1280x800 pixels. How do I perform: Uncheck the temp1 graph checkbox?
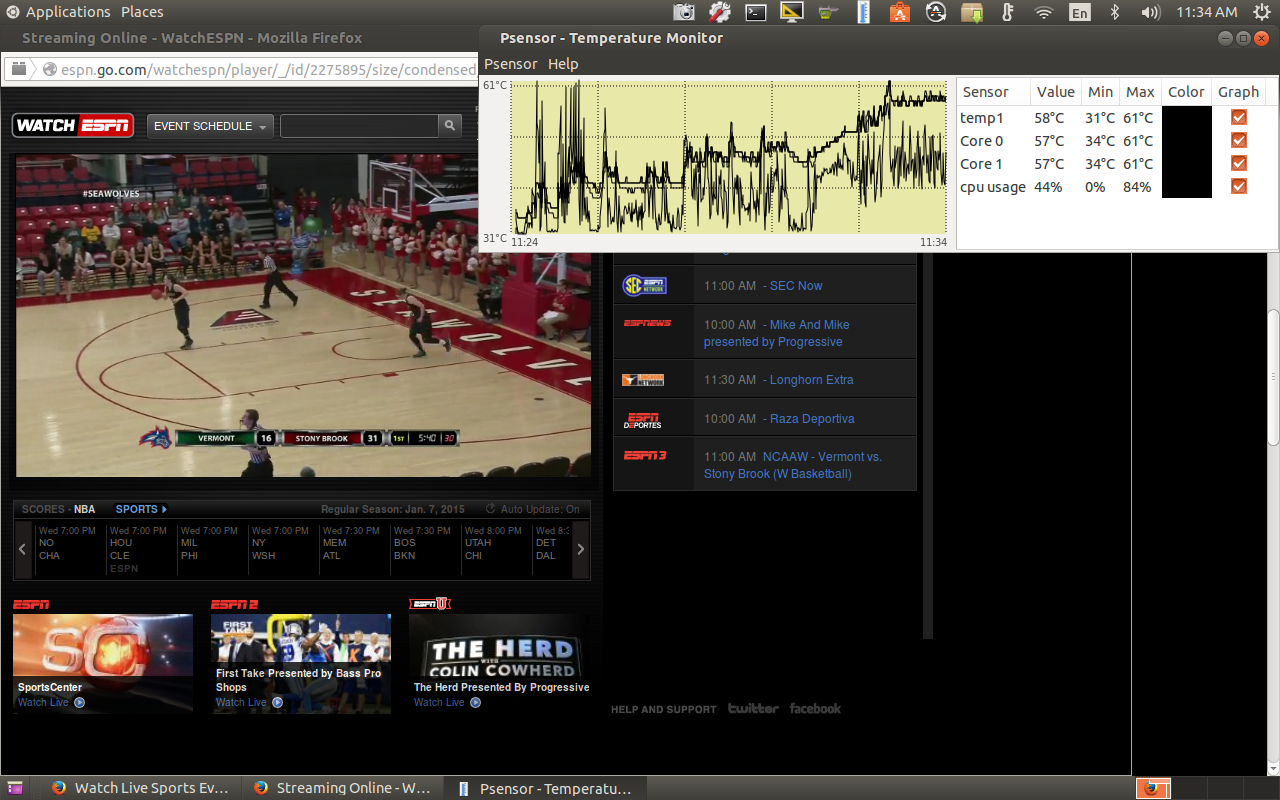1239,118
